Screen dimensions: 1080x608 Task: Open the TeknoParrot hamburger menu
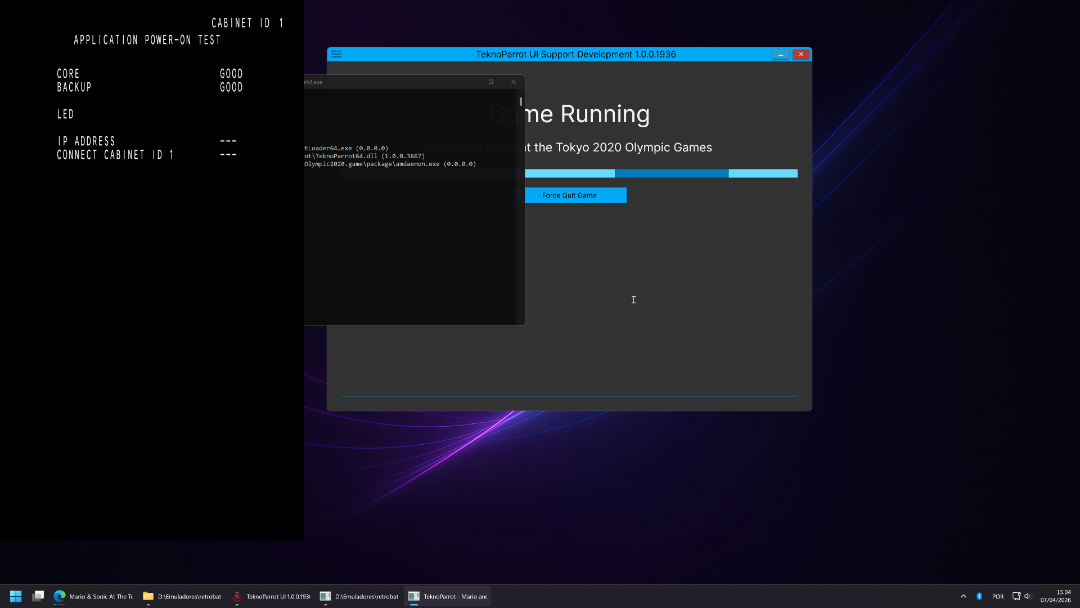[x=337, y=54]
